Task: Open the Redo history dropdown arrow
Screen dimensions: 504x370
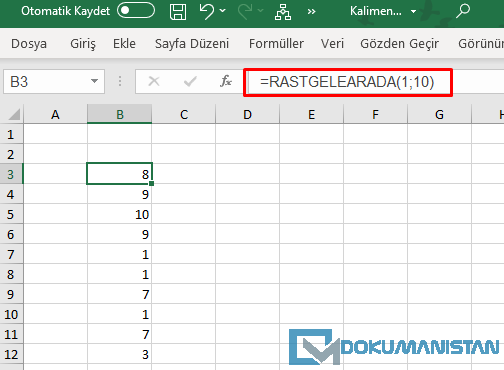Action: 261,11
